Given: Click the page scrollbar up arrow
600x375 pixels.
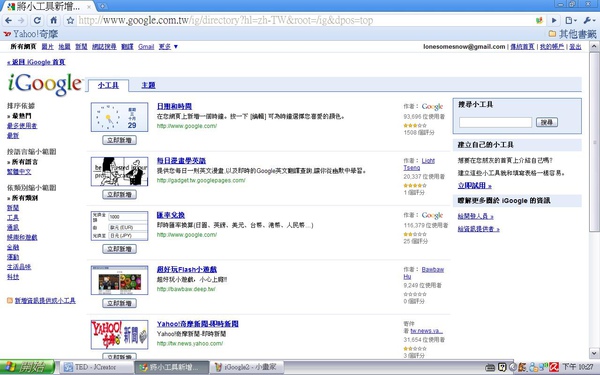Looking at the screenshot, I should point(594,46).
